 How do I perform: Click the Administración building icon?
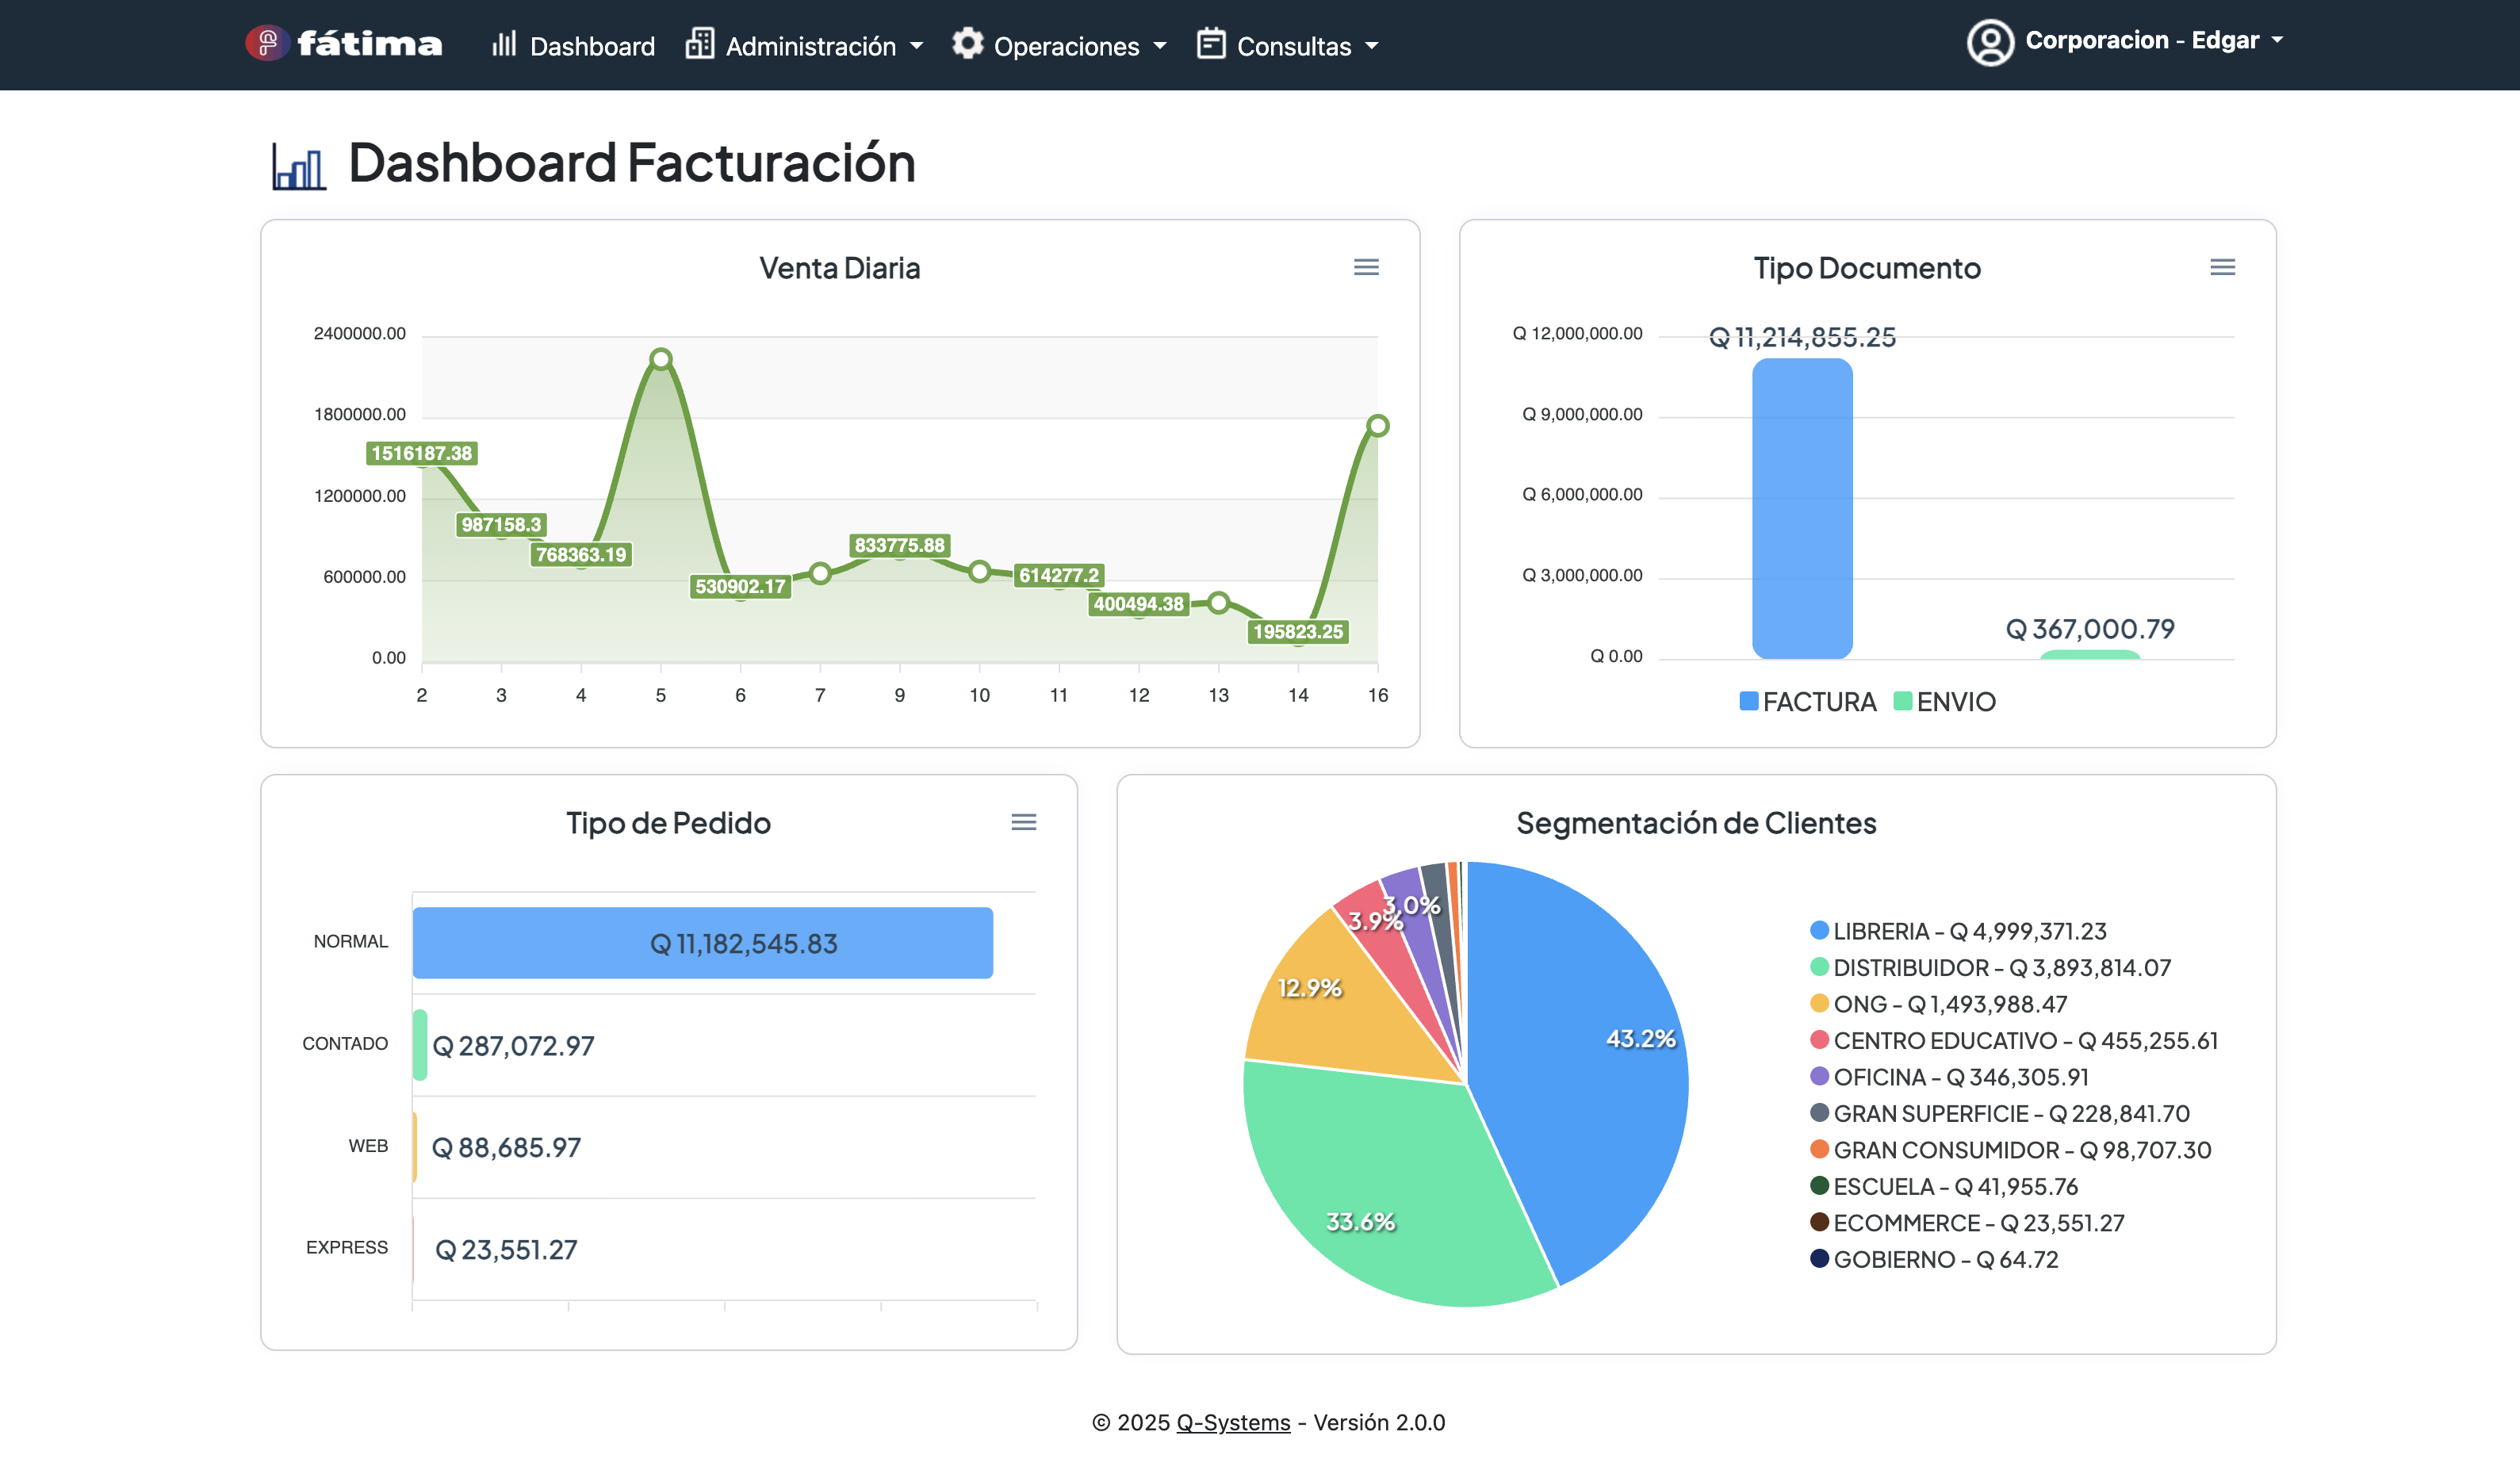point(700,44)
